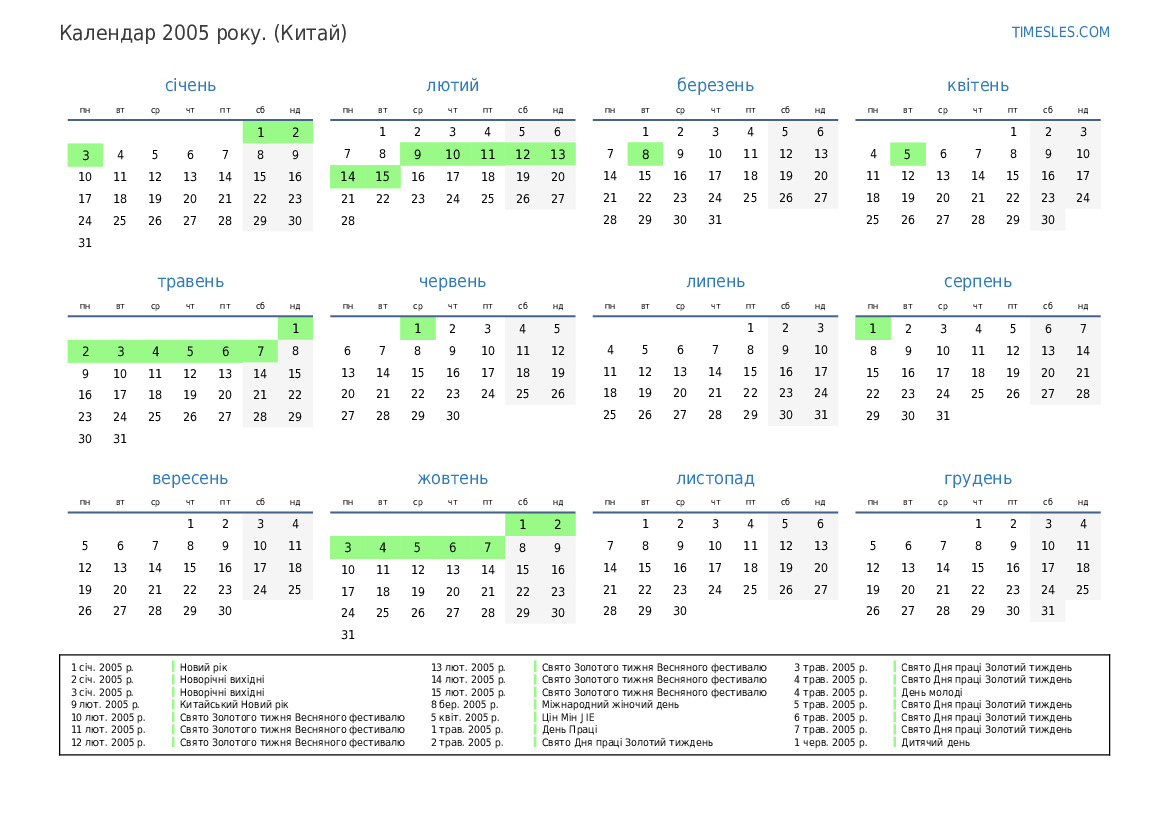Viewport: 1169px width, 827px height.
Task: Open the TIMESLES.COM link
Action: (1060, 32)
